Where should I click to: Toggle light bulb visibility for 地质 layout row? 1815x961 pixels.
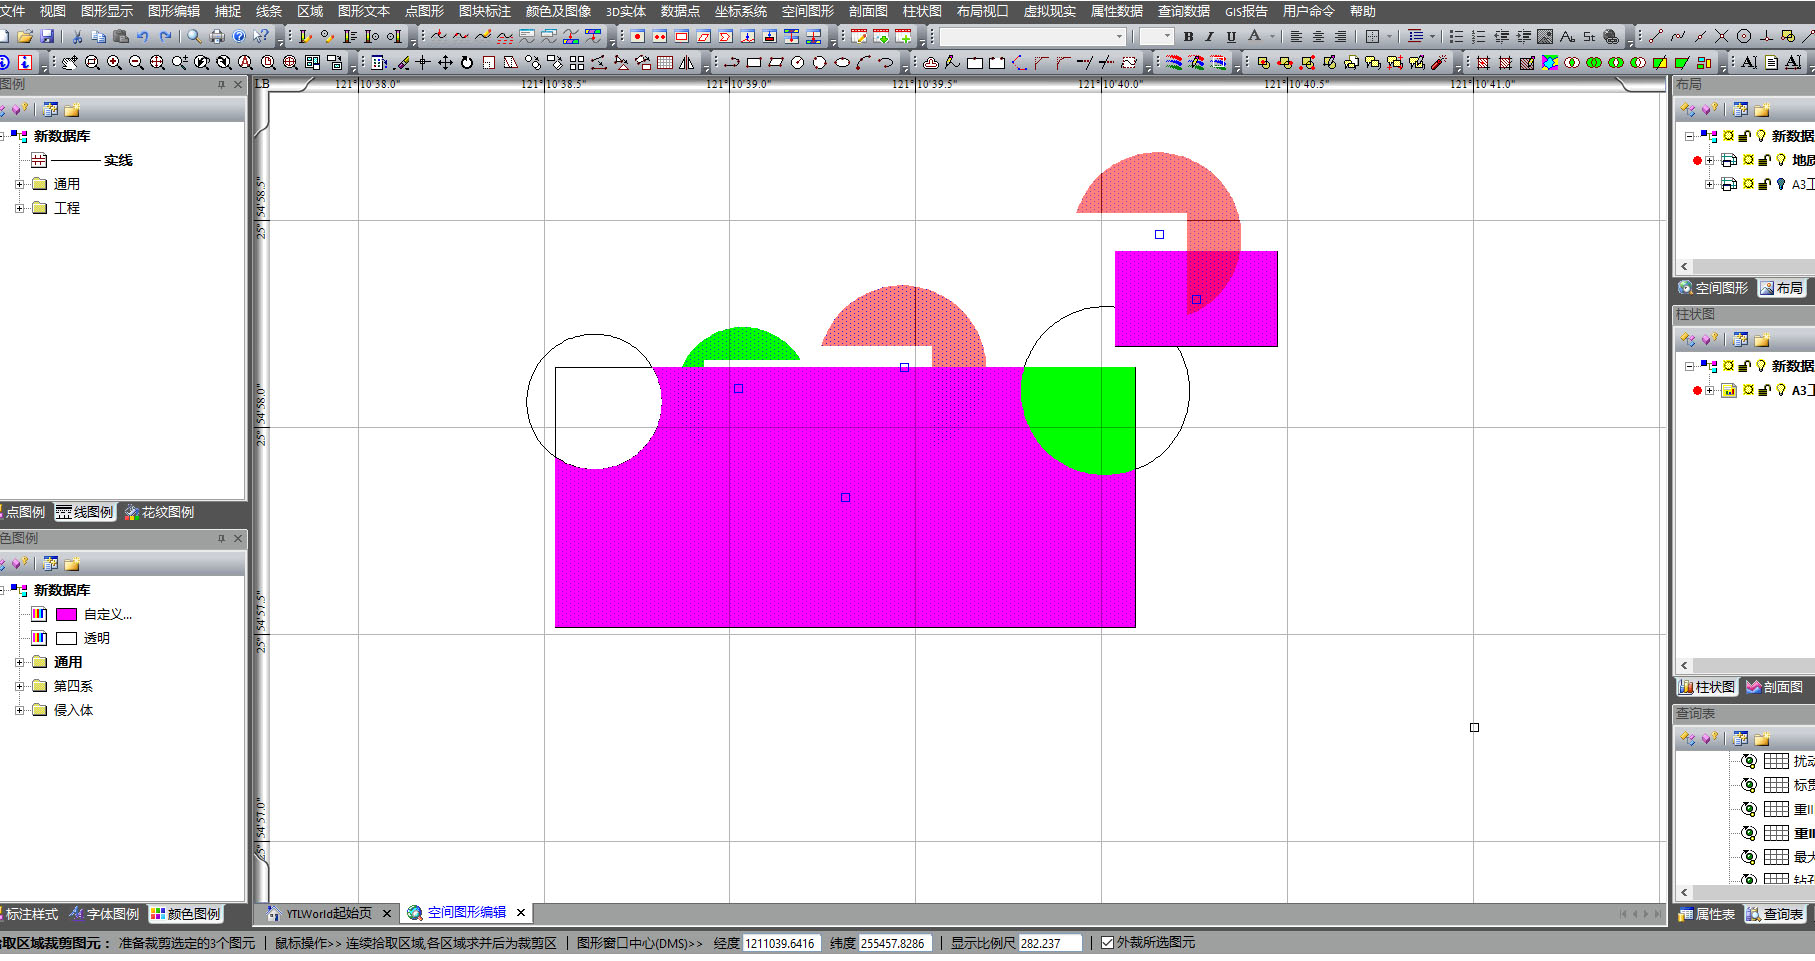click(1781, 160)
